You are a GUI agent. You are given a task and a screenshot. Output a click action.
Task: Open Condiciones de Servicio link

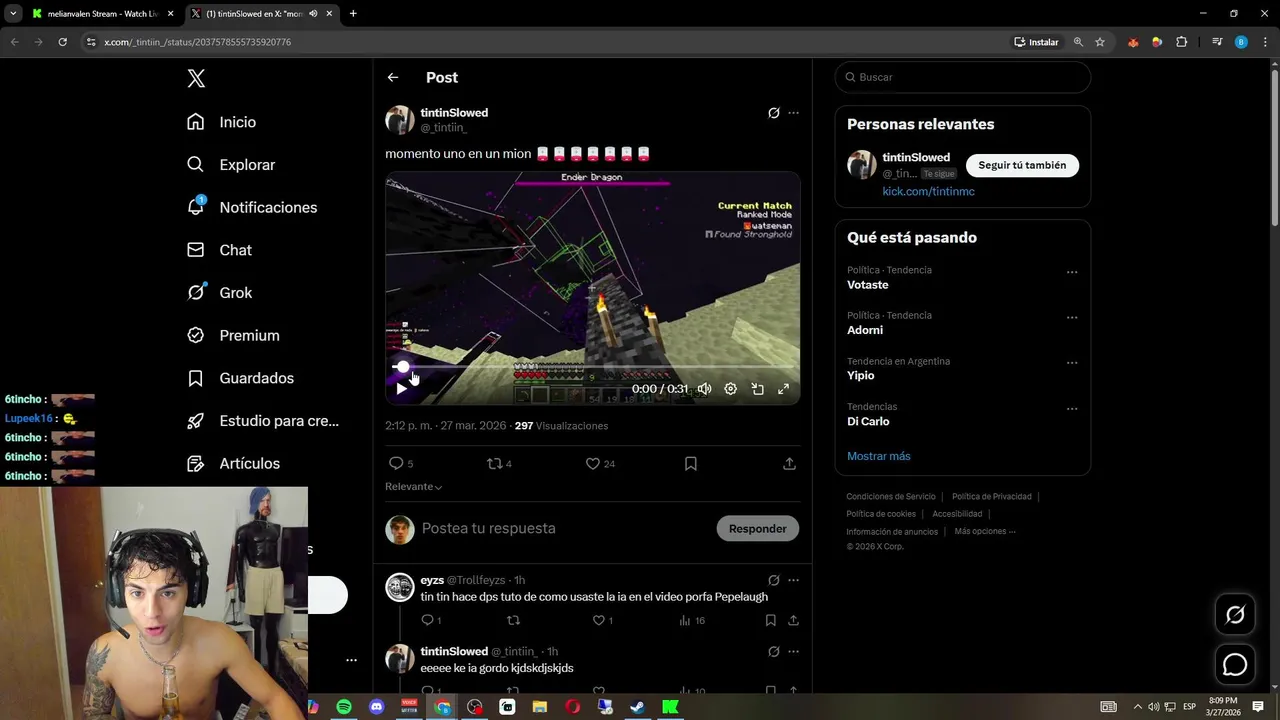891,496
